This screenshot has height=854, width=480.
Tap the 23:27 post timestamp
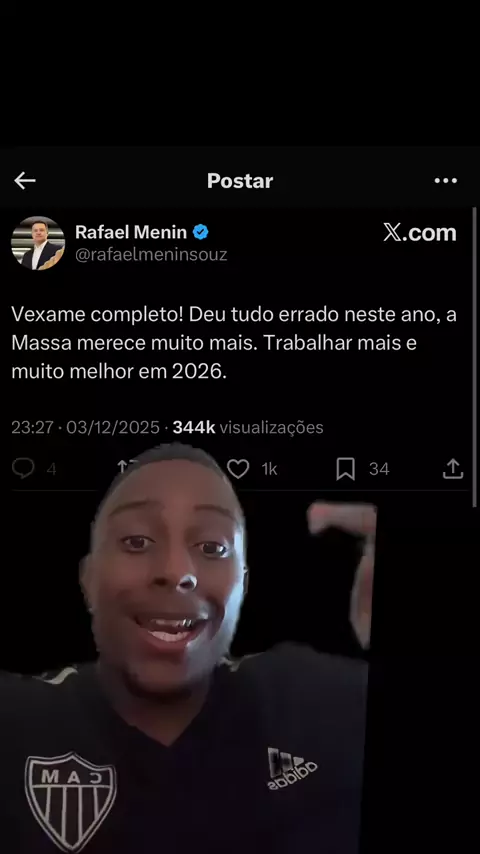click(x=32, y=428)
